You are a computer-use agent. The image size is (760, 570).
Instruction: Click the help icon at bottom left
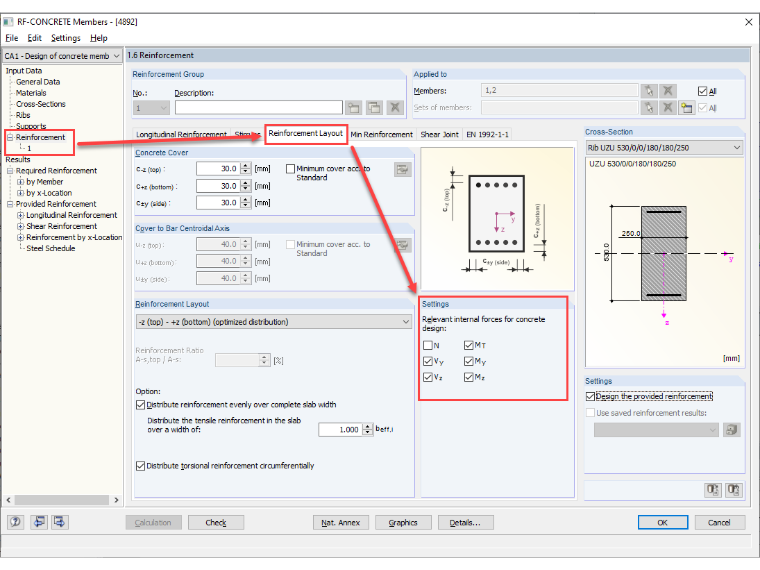pos(16,522)
